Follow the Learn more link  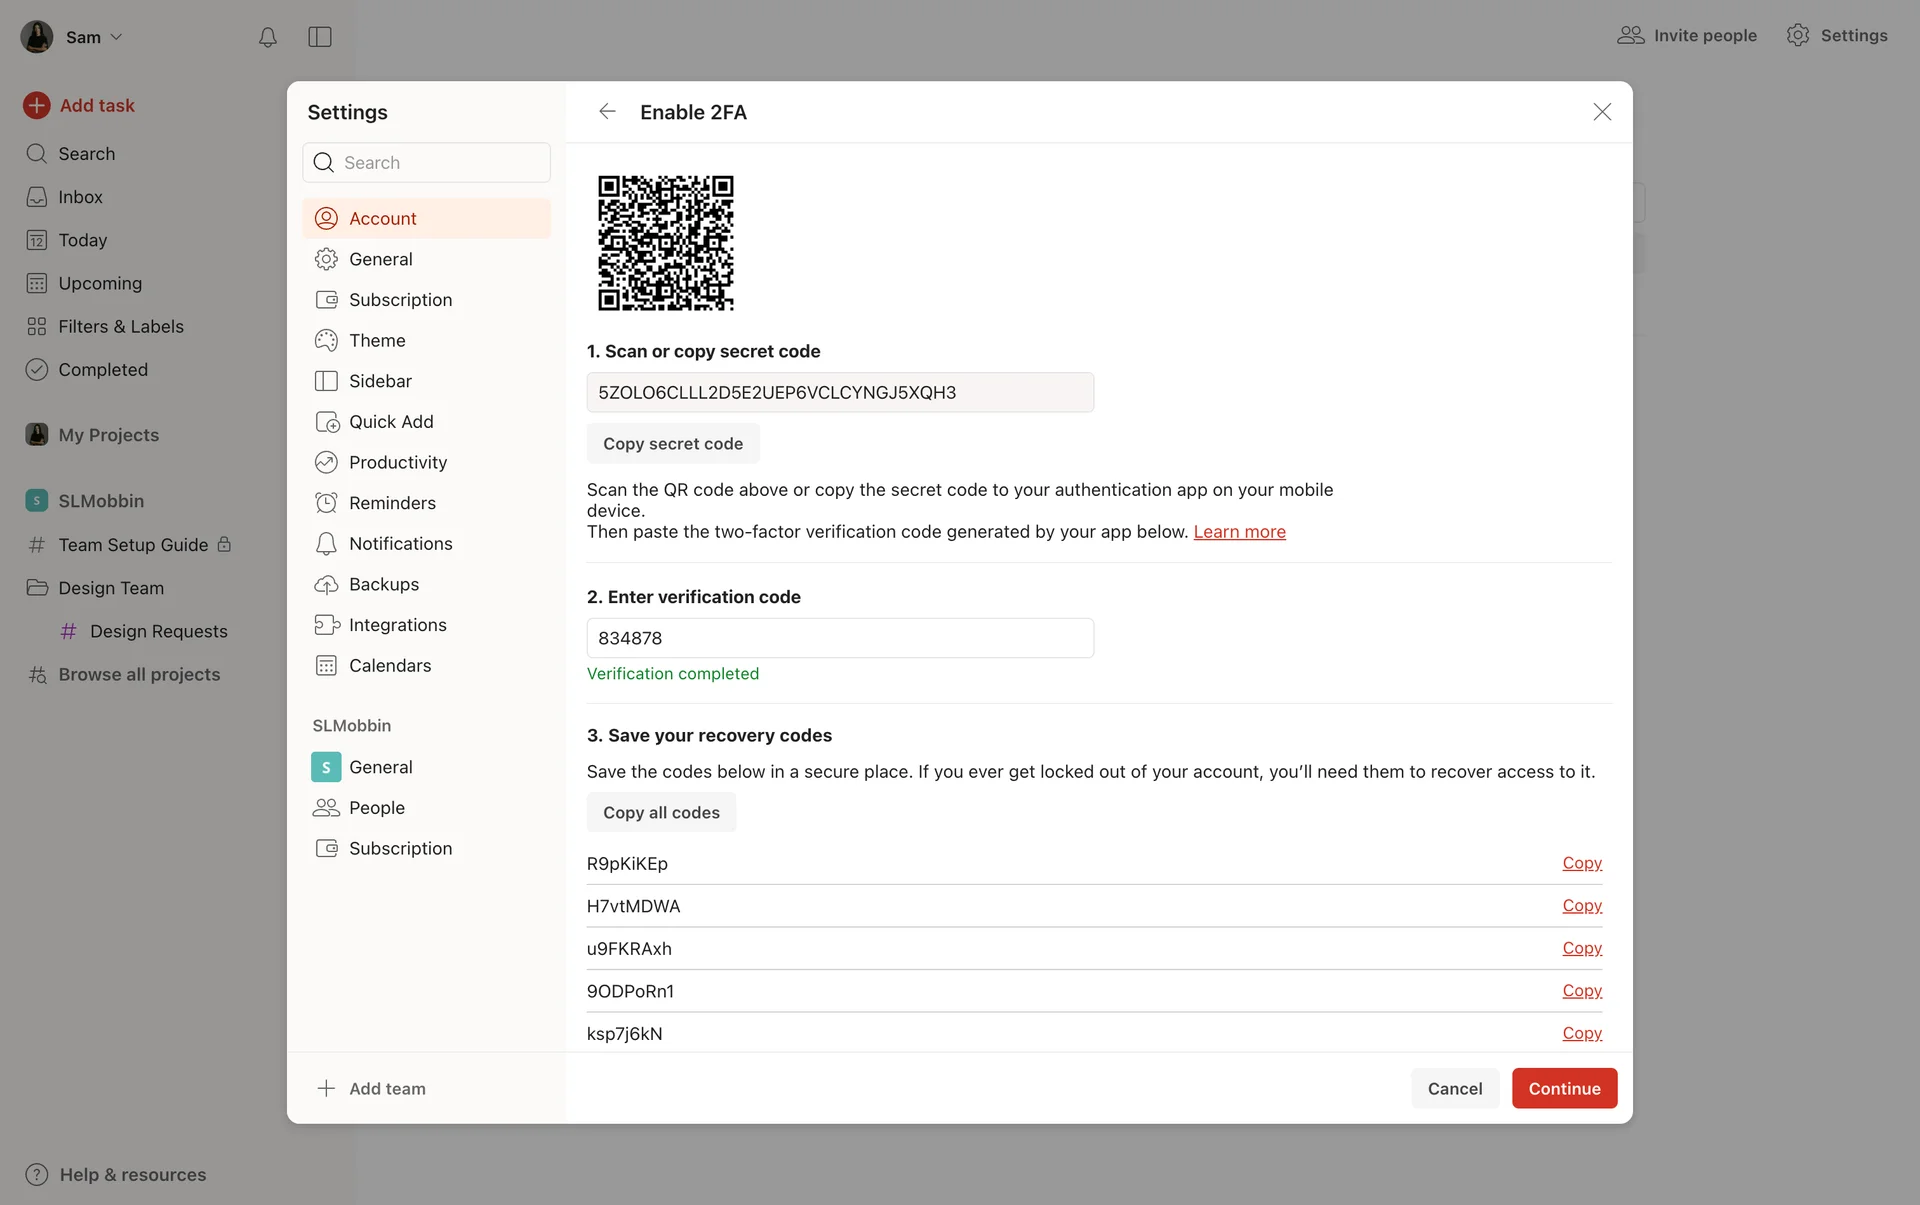coord(1239,532)
